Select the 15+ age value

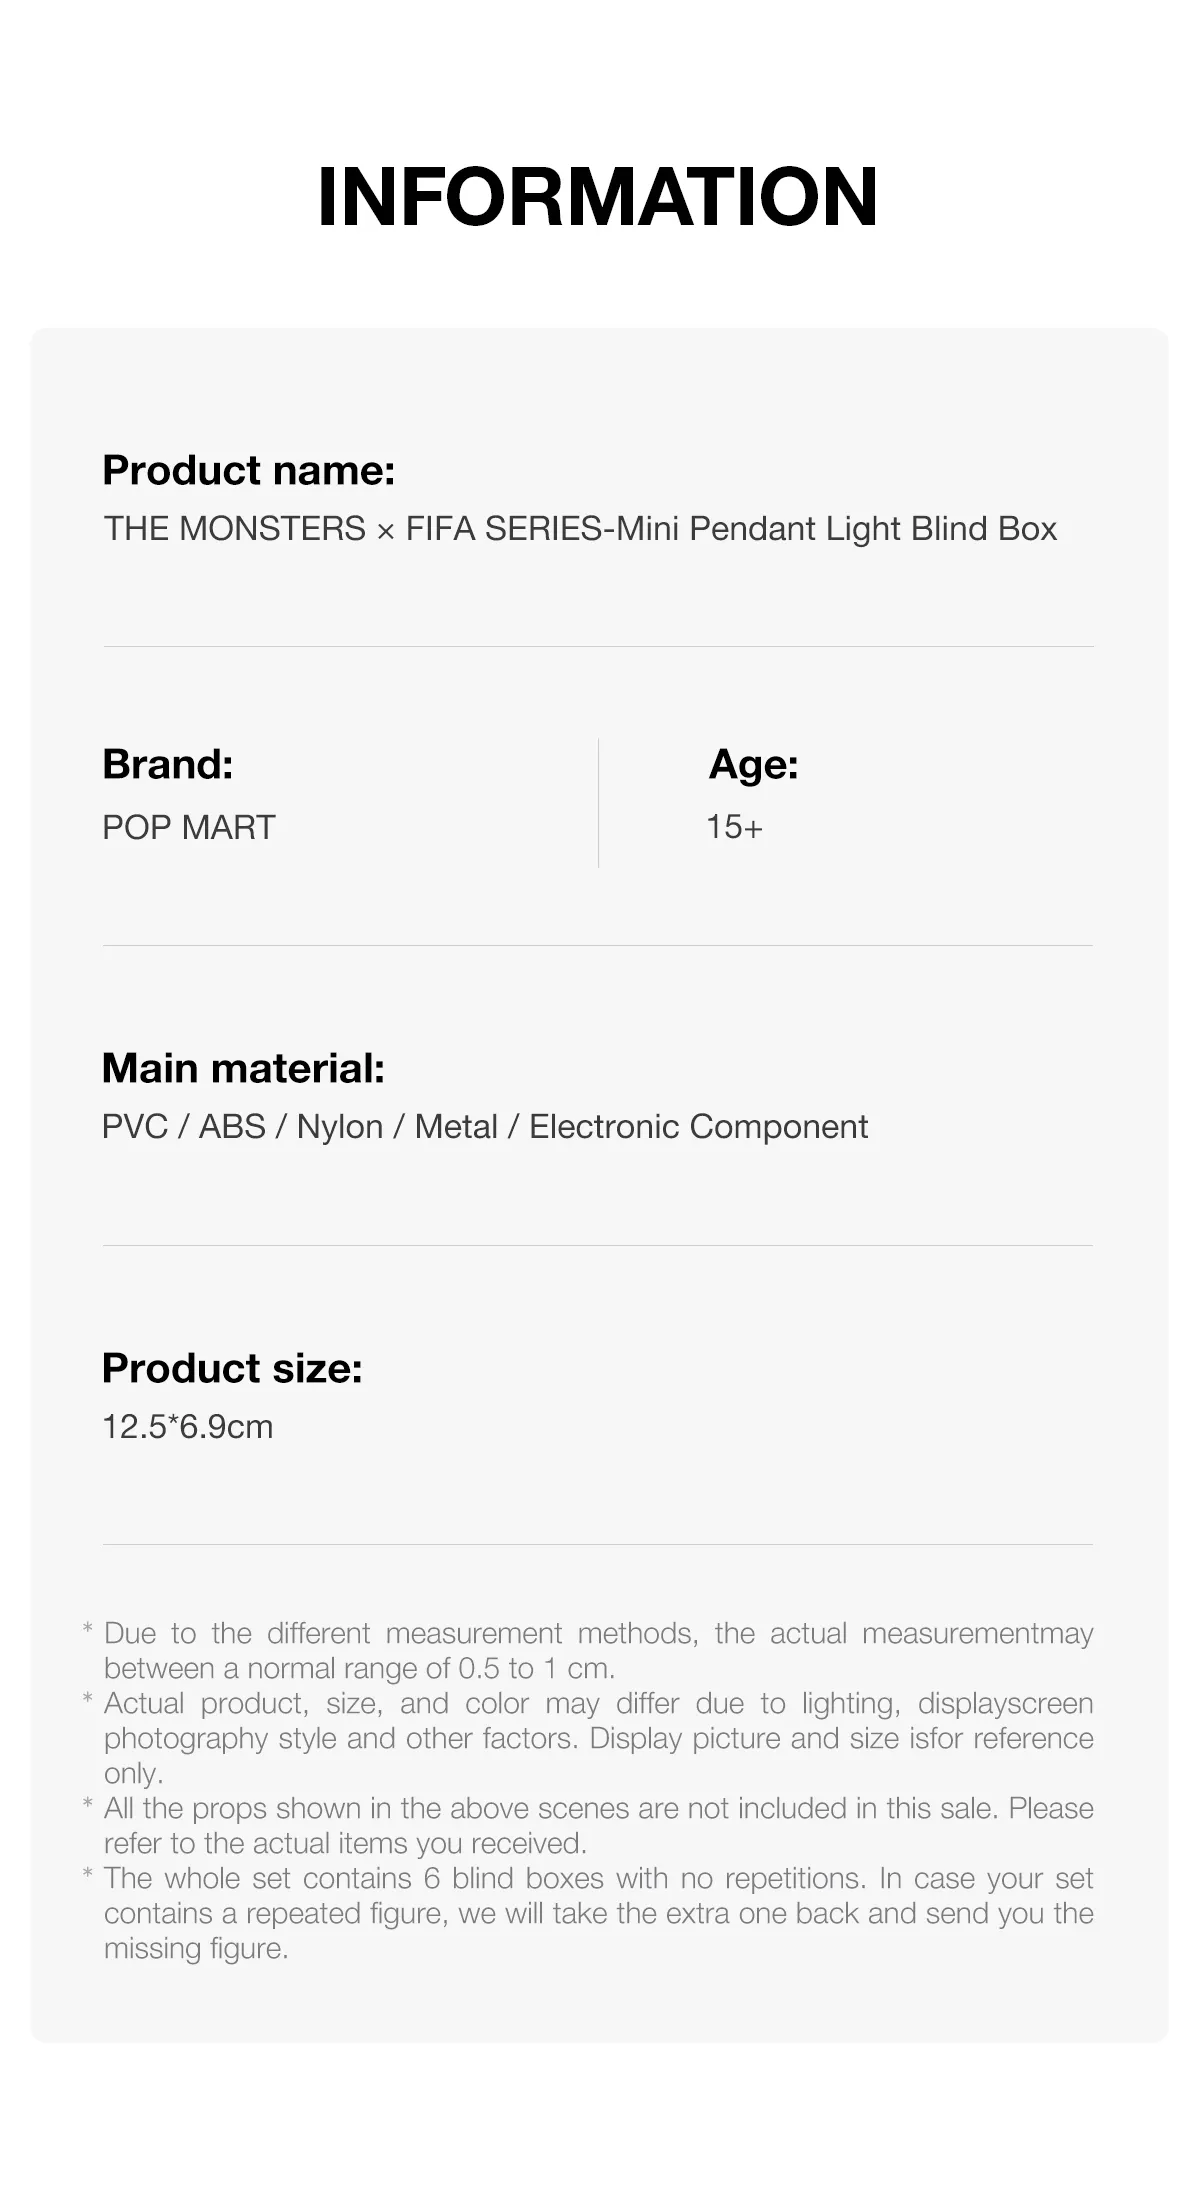734,827
